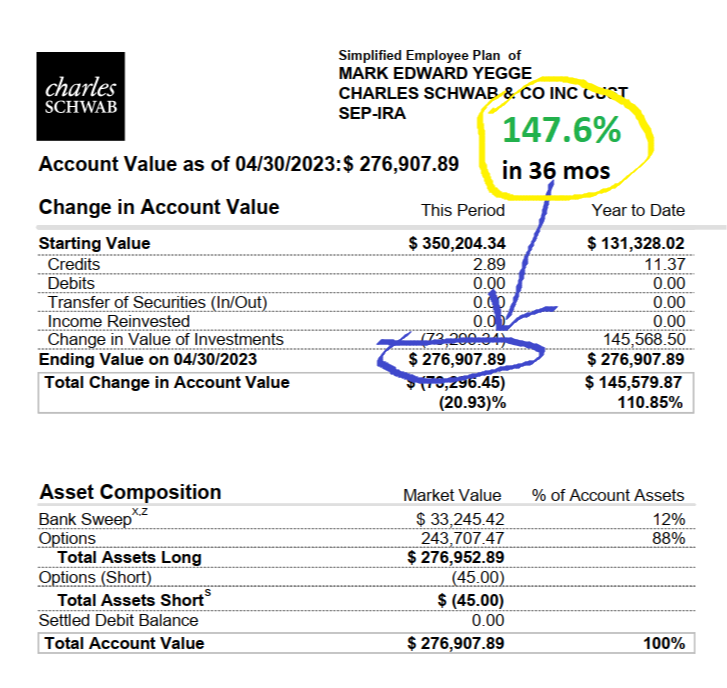The image size is (727, 688).
Task: Click the circled Ending Value $276,907.89
Action: (x=458, y=359)
